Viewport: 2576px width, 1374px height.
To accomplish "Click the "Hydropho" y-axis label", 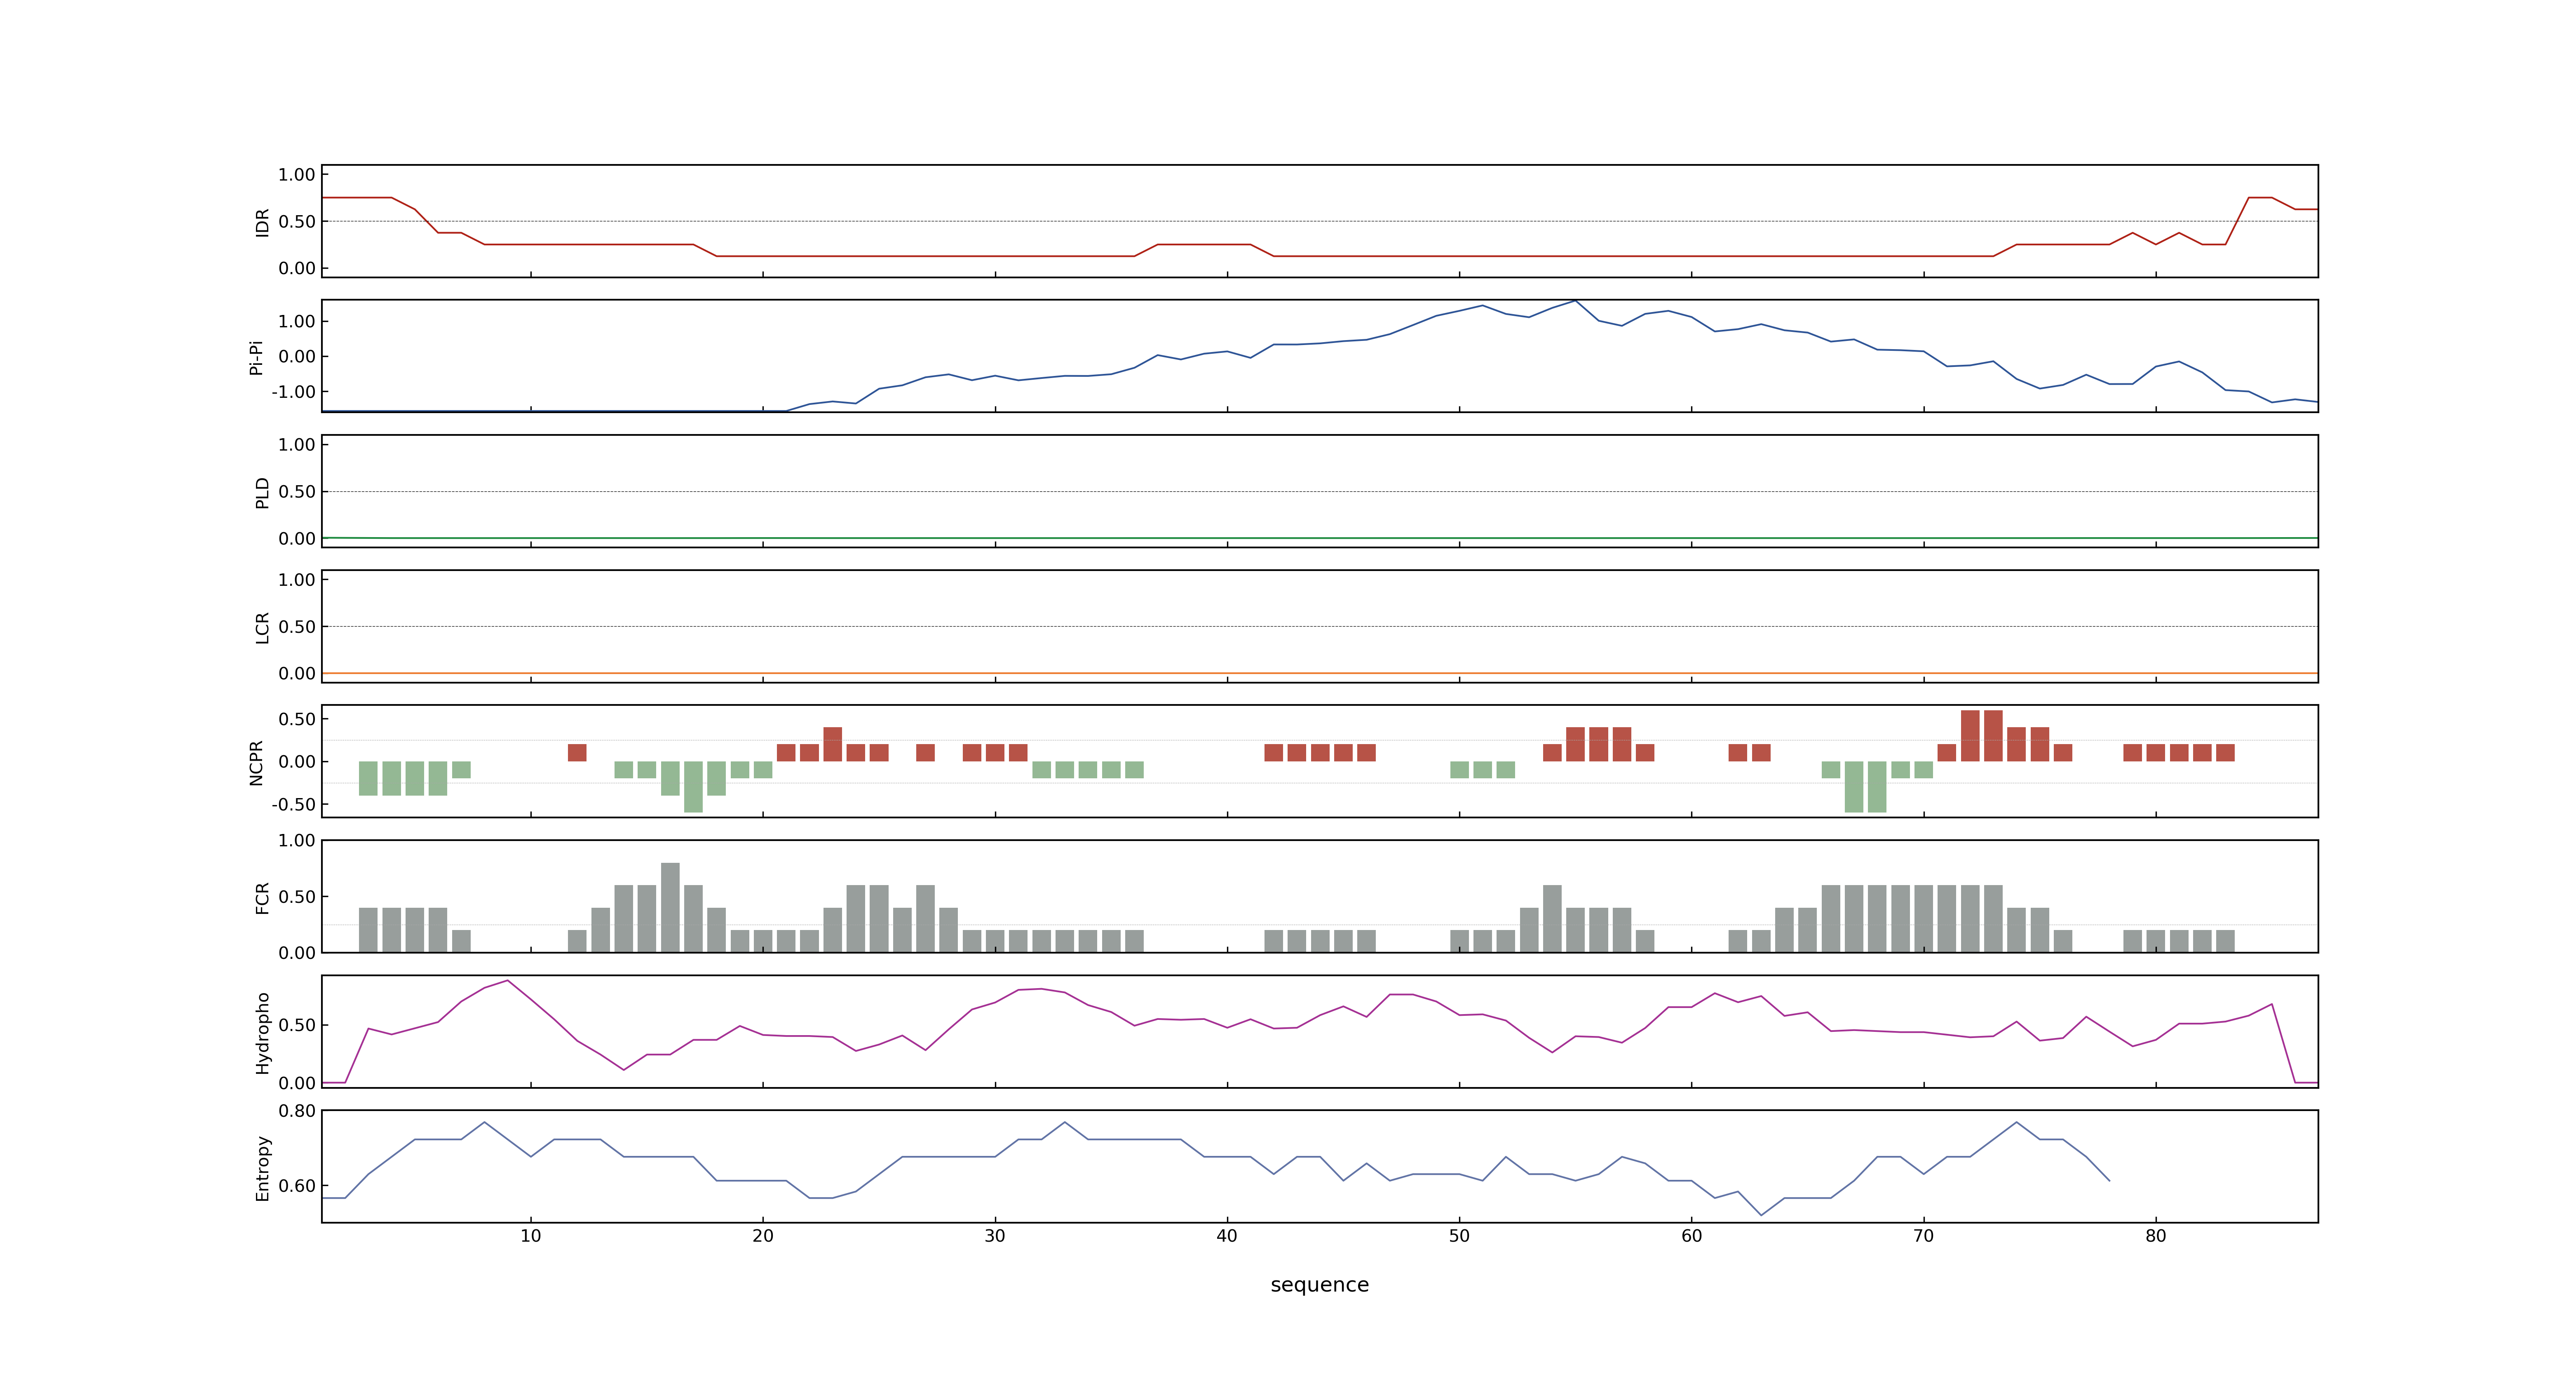I will (x=262, y=1033).
